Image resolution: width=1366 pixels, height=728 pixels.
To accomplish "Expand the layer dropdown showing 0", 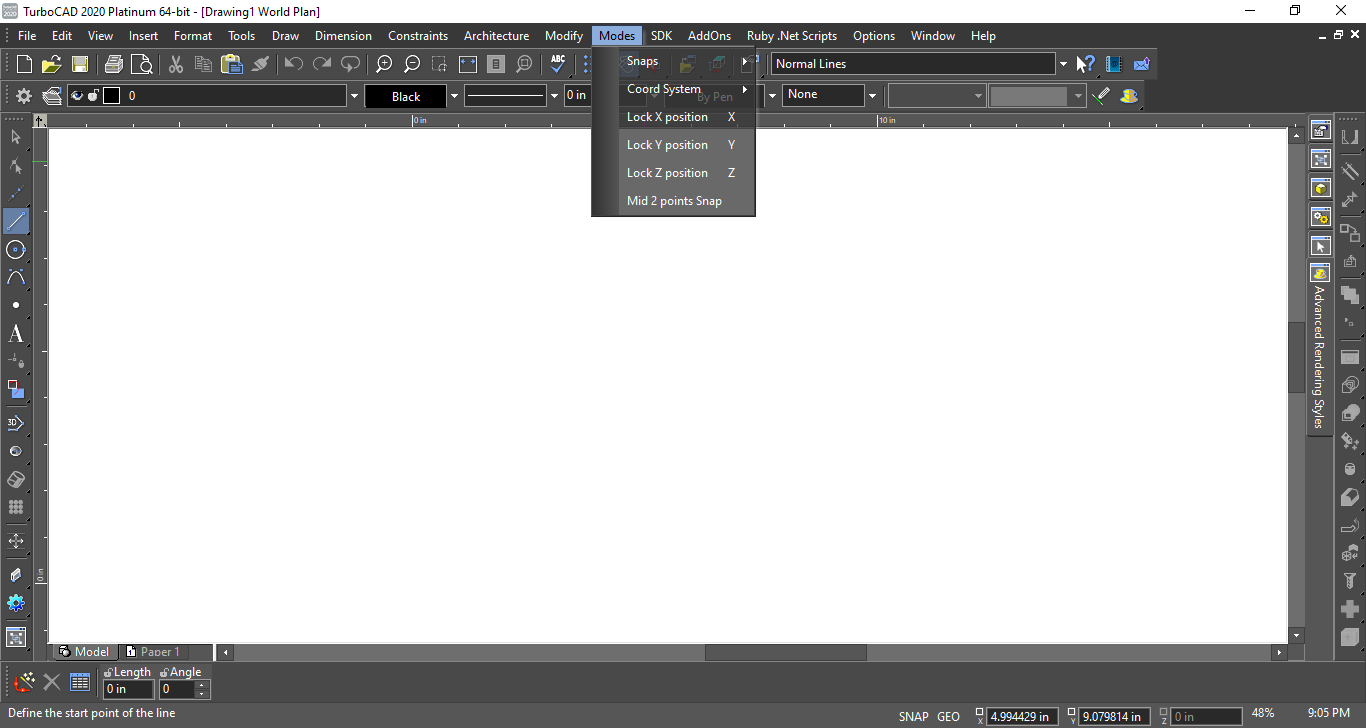I will [x=354, y=96].
